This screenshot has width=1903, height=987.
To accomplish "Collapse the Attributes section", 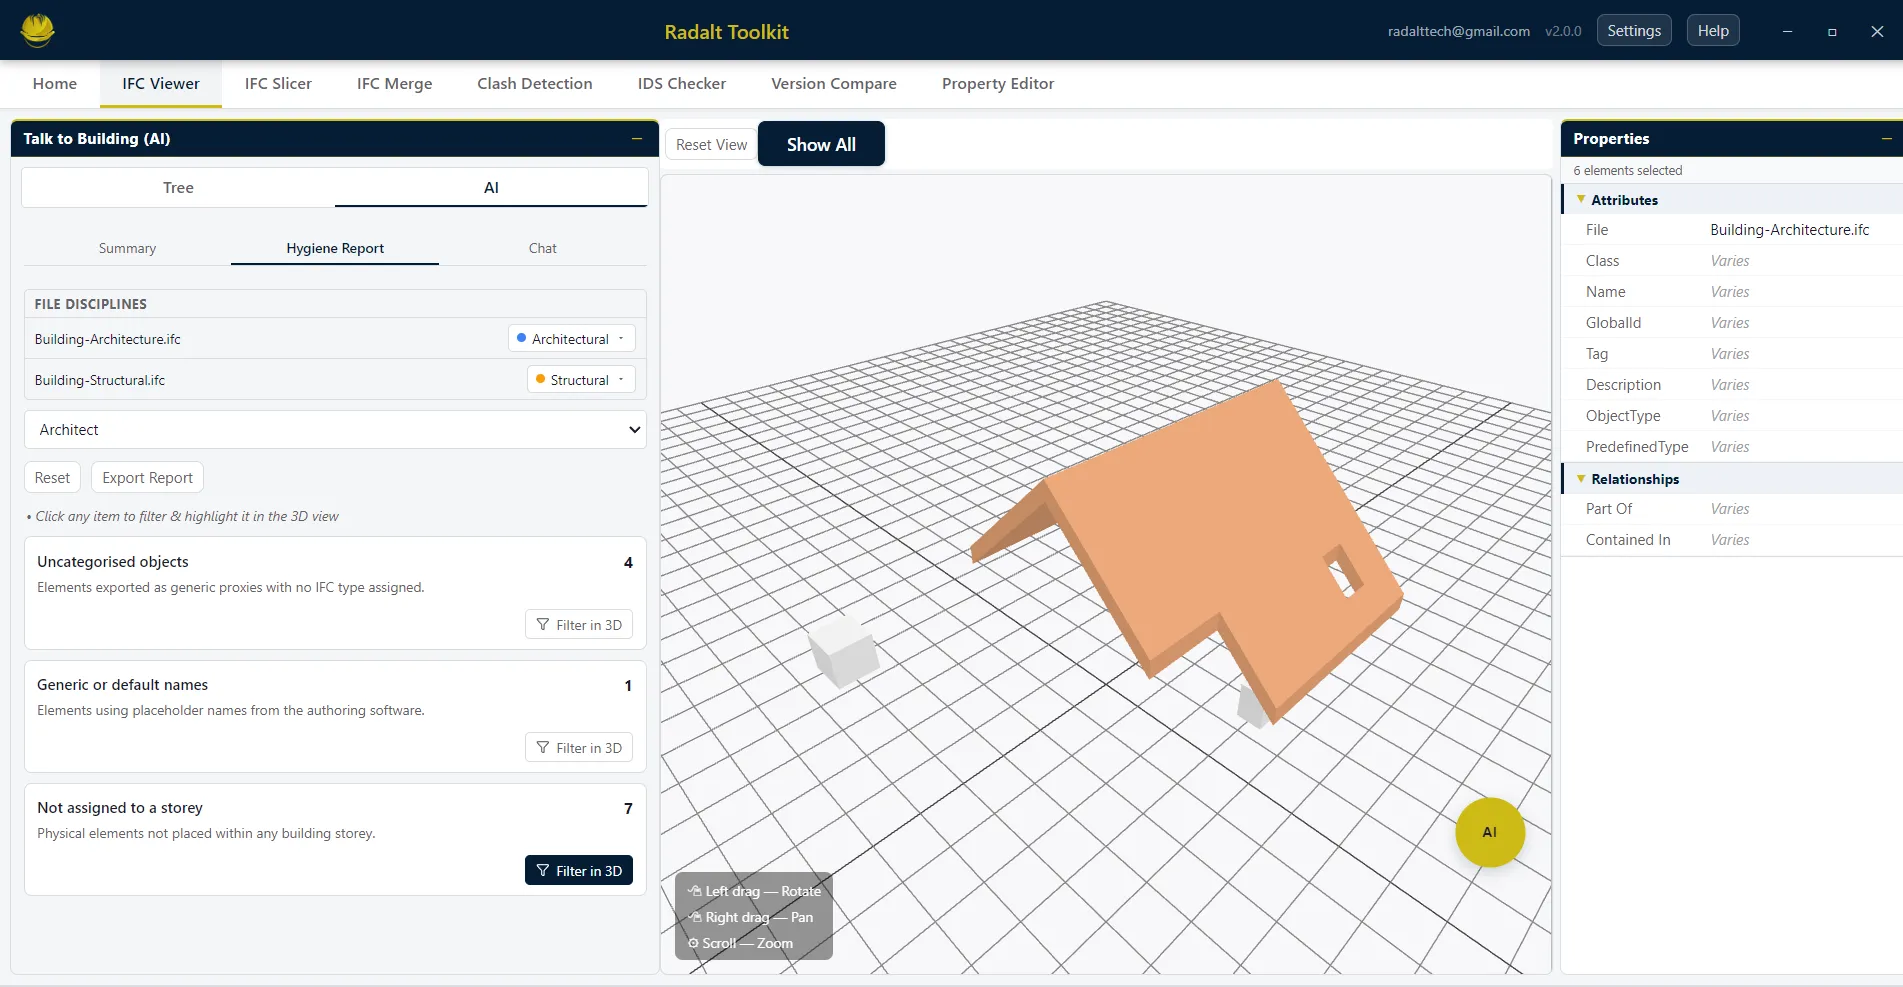I will (1581, 200).
